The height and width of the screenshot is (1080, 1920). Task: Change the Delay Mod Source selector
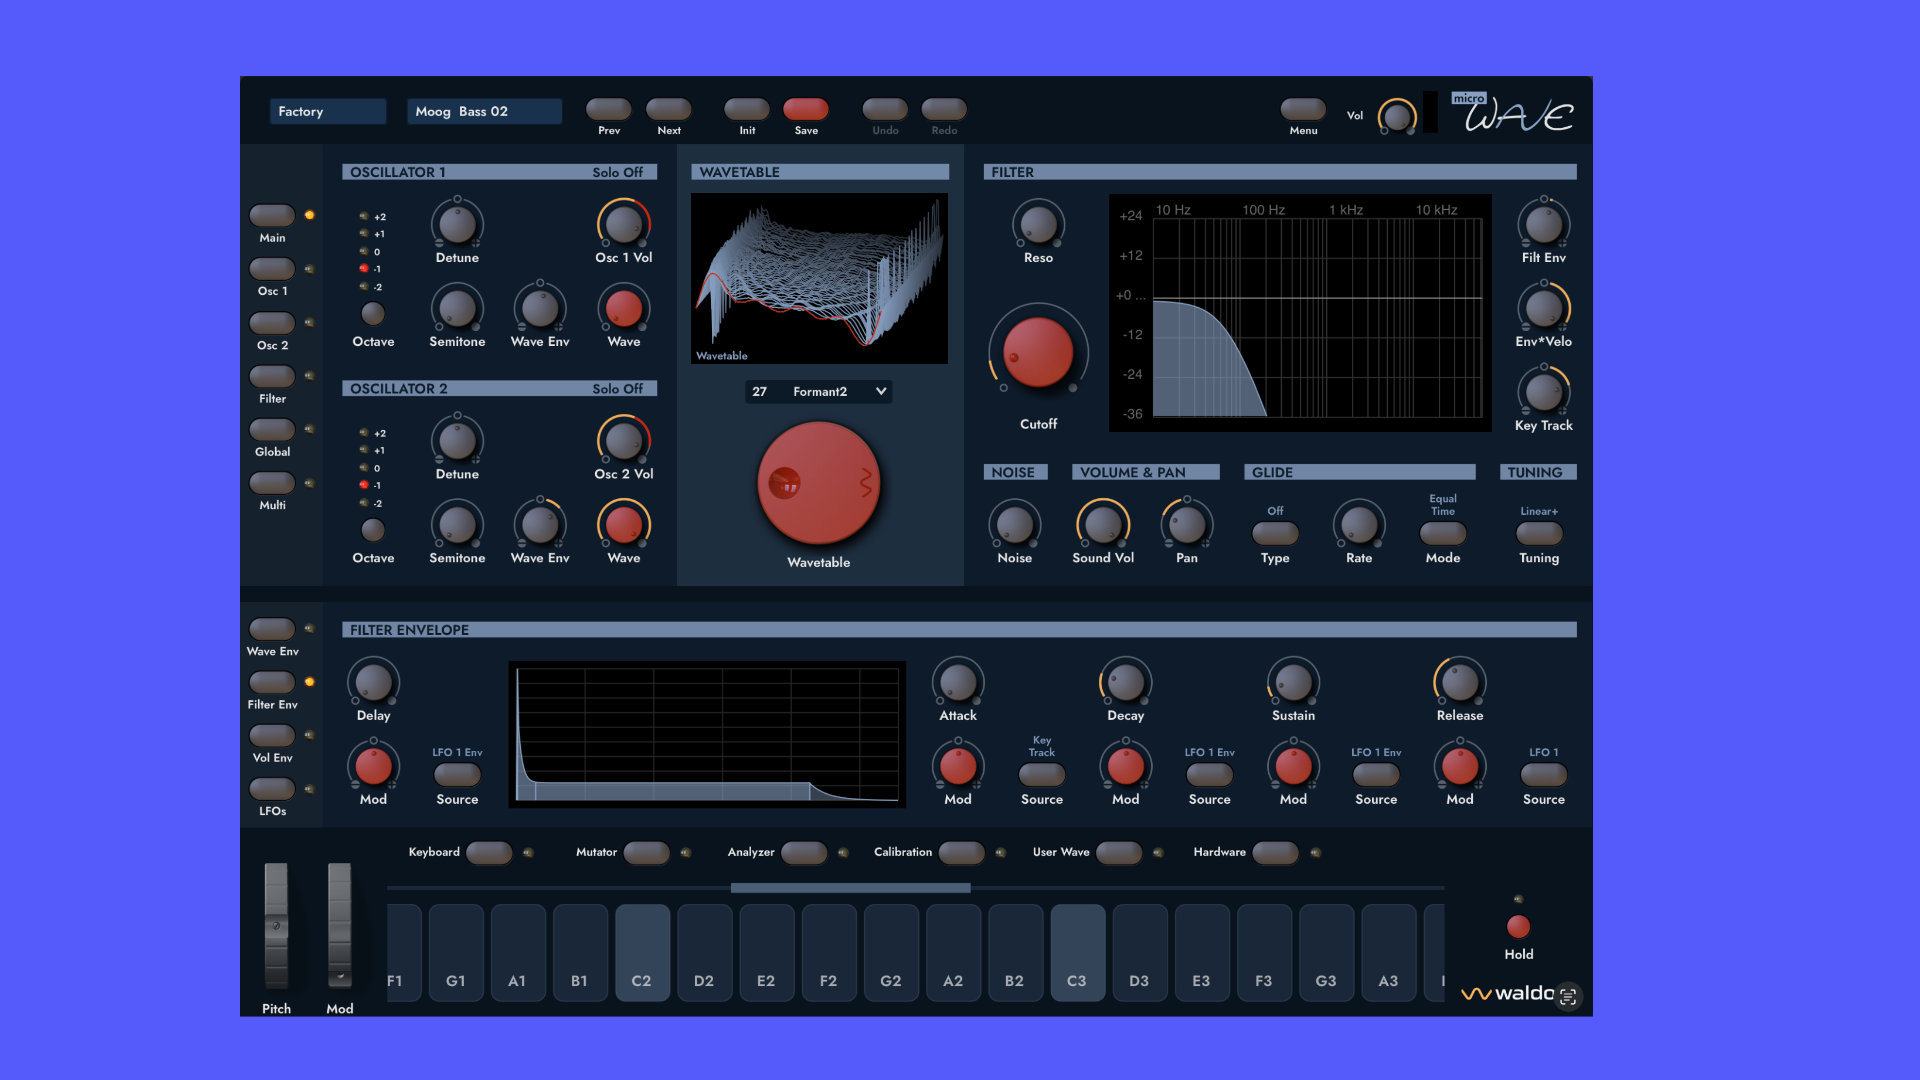457,774
